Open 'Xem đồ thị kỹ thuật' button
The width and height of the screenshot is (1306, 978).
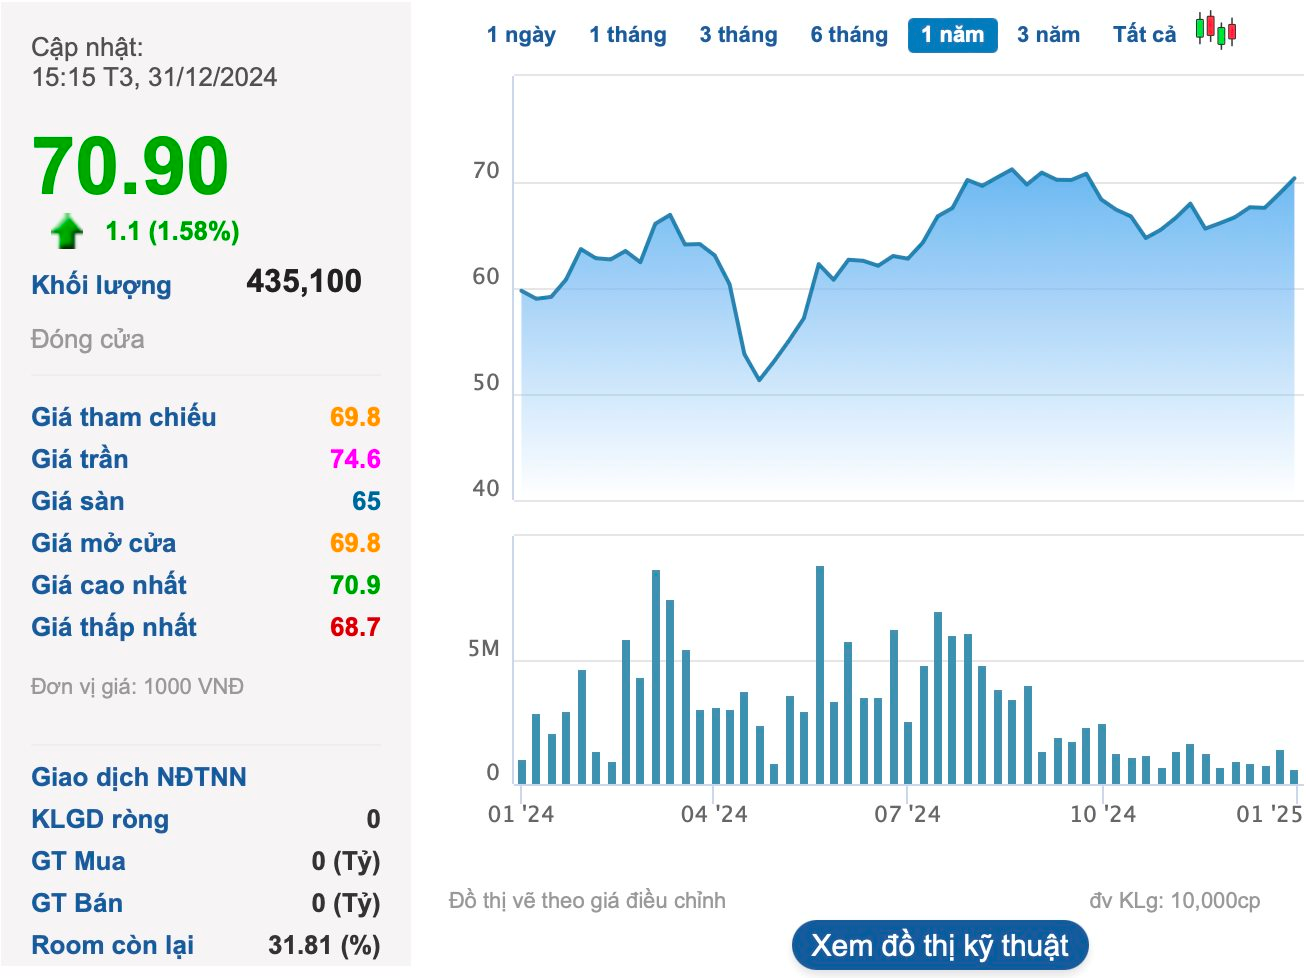940,945
